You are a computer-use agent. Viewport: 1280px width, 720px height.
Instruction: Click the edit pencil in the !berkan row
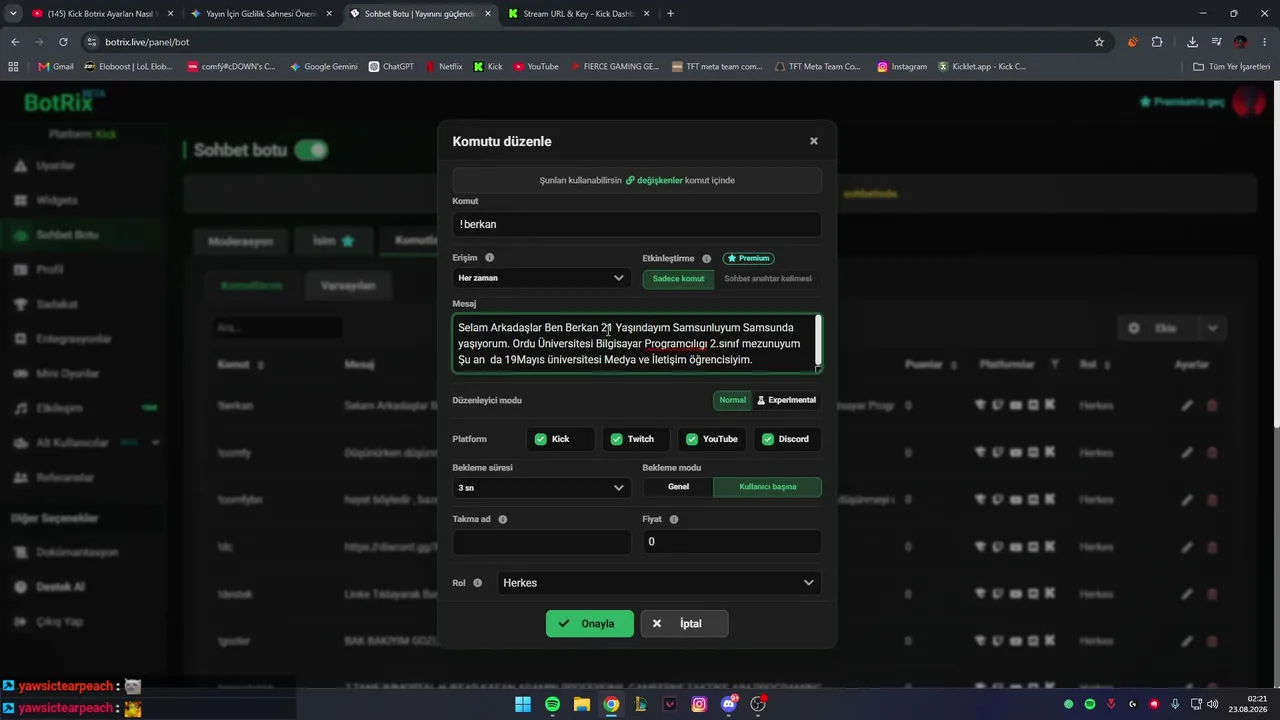[1187, 406]
